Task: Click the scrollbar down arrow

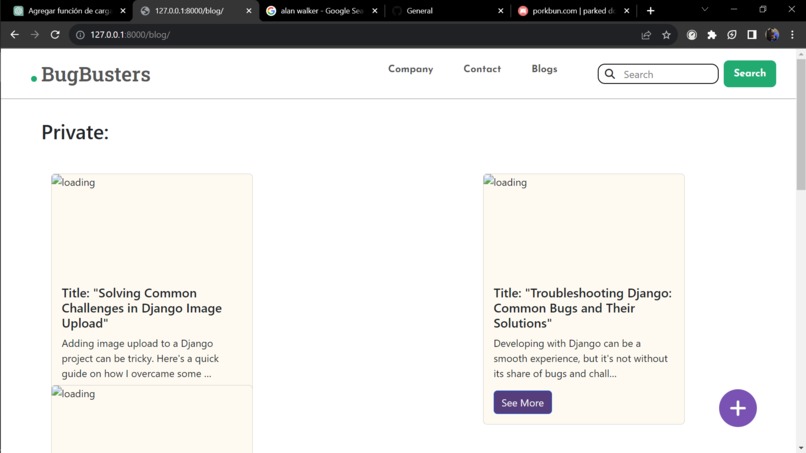Action: click(x=801, y=448)
